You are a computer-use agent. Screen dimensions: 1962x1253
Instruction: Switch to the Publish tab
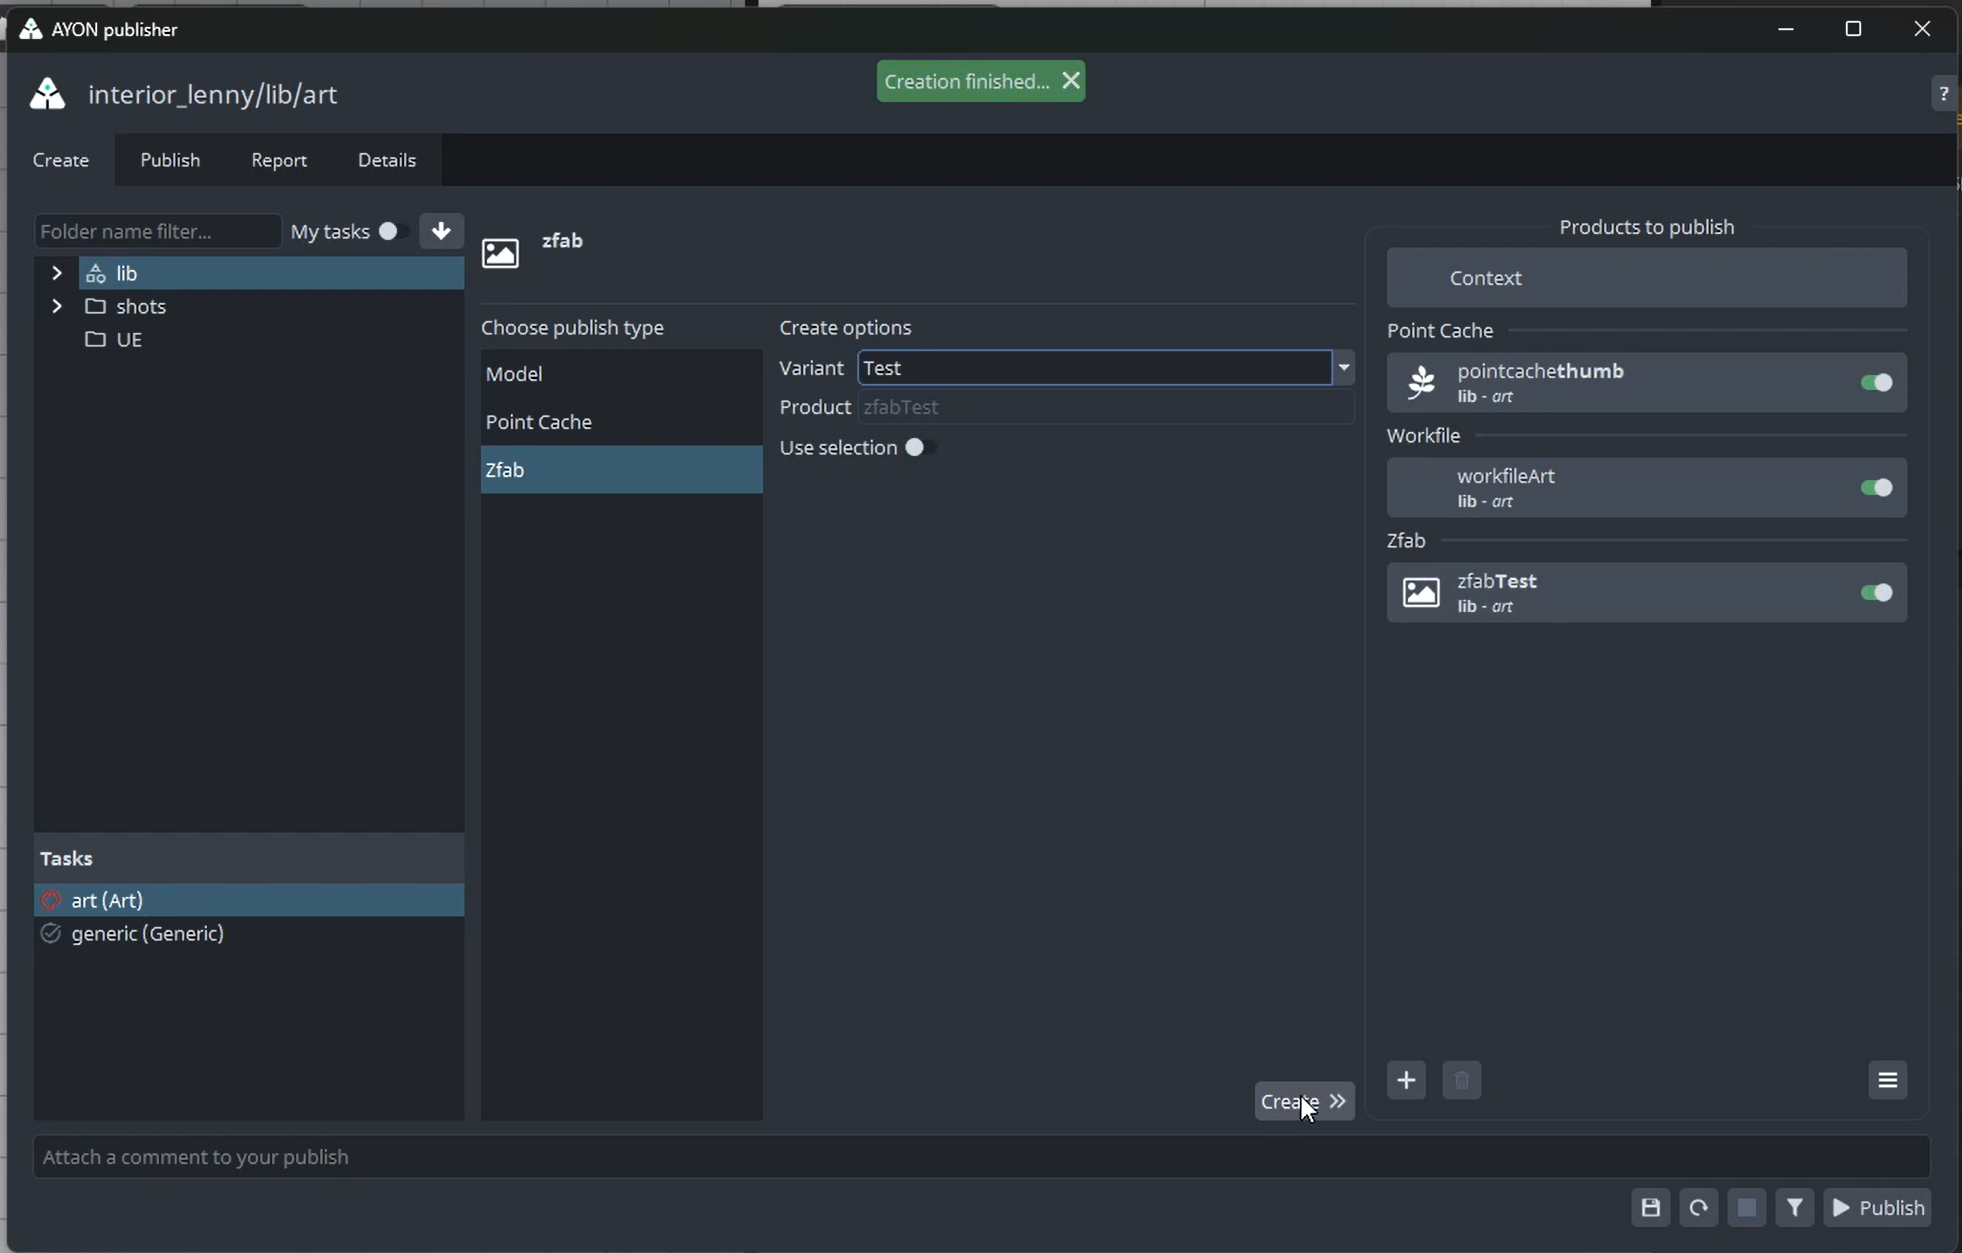click(x=170, y=160)
